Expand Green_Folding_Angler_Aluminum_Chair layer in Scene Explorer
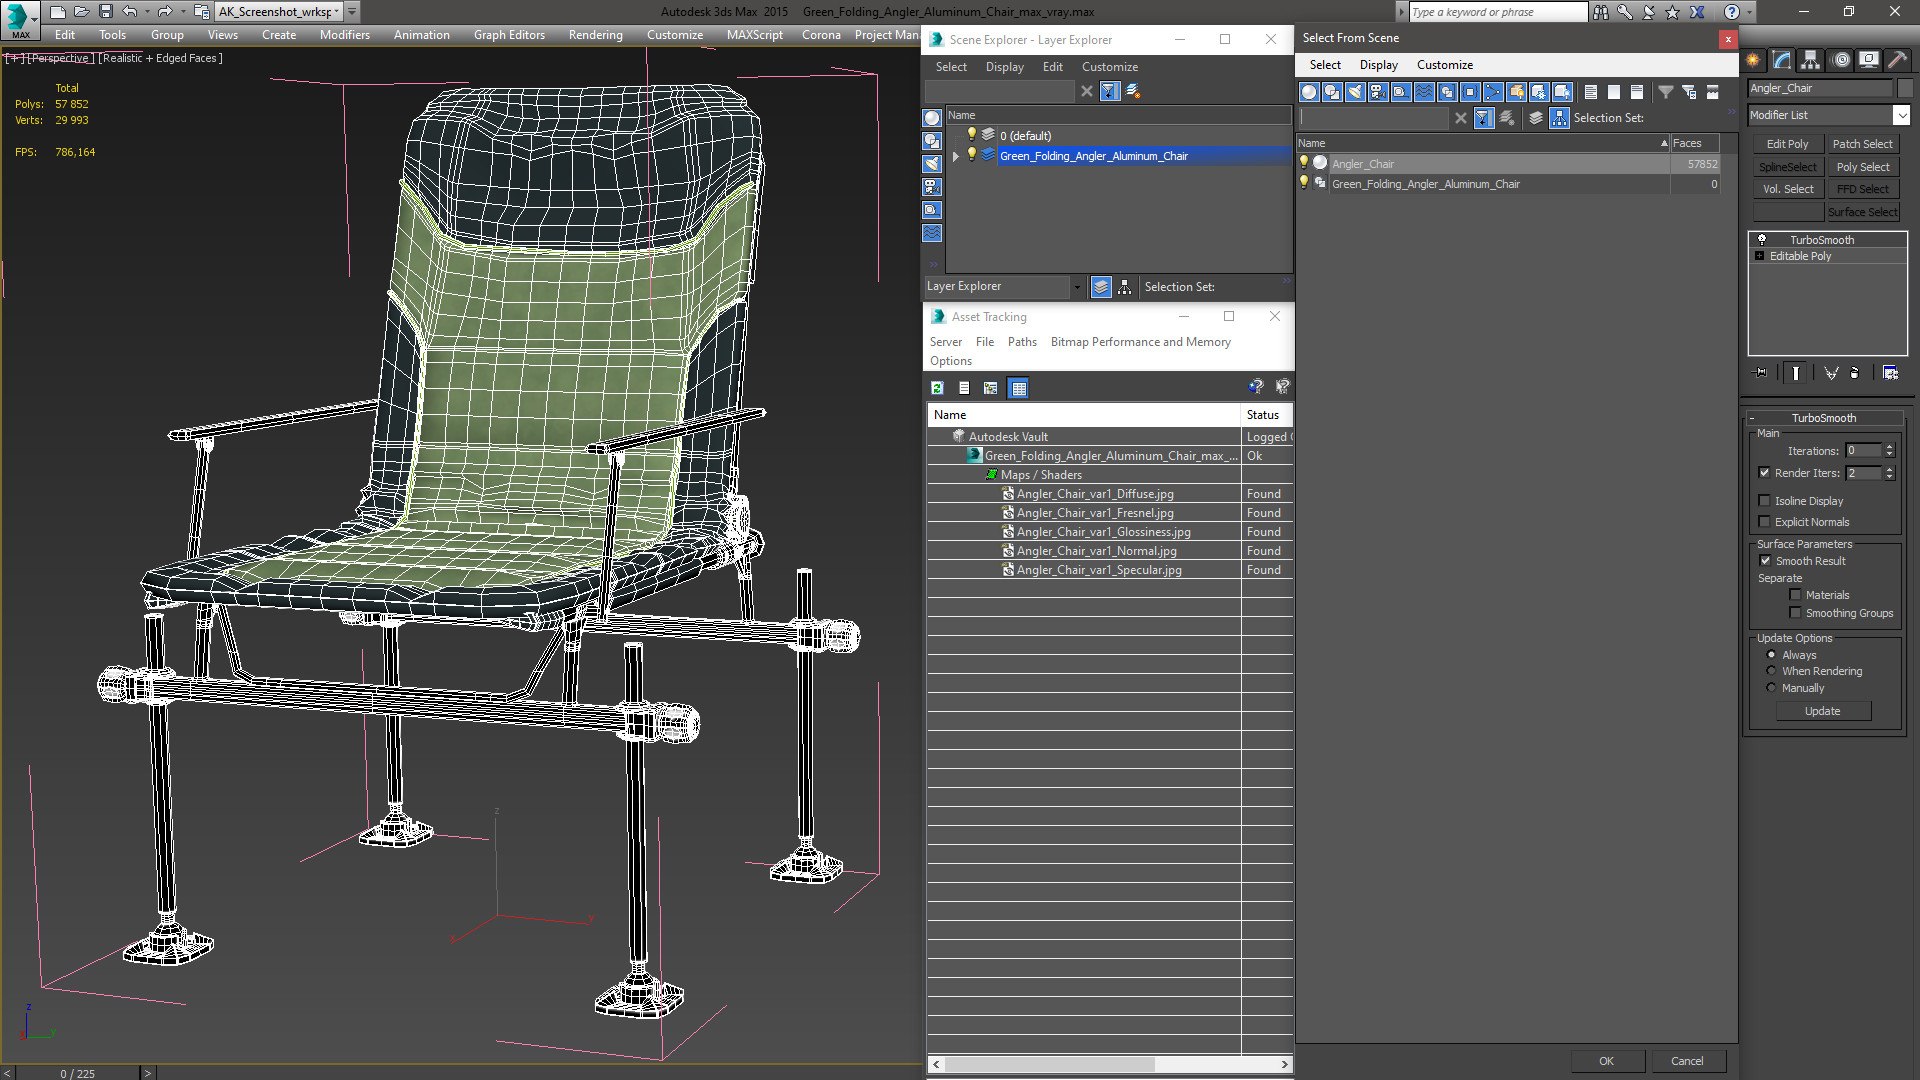The image size is (1920, 1080). pos(956,156)
